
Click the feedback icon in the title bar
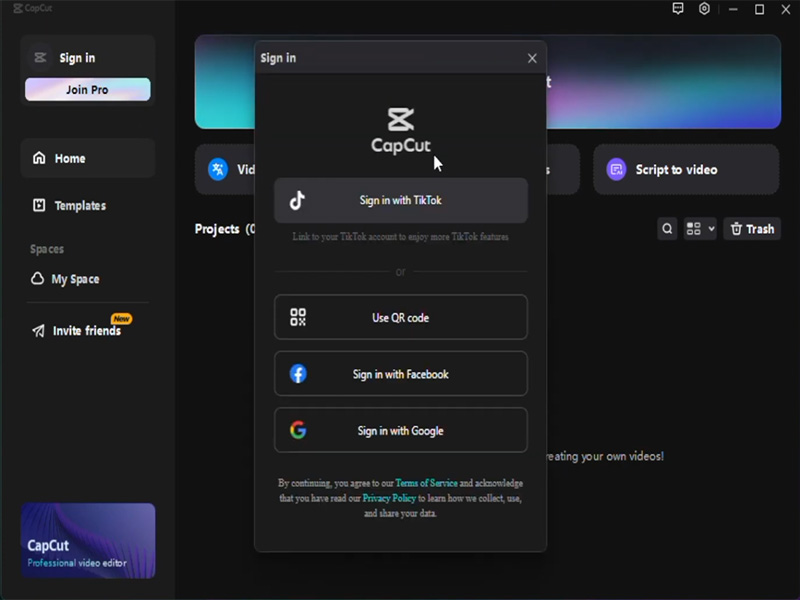click(x=679, y=9)
